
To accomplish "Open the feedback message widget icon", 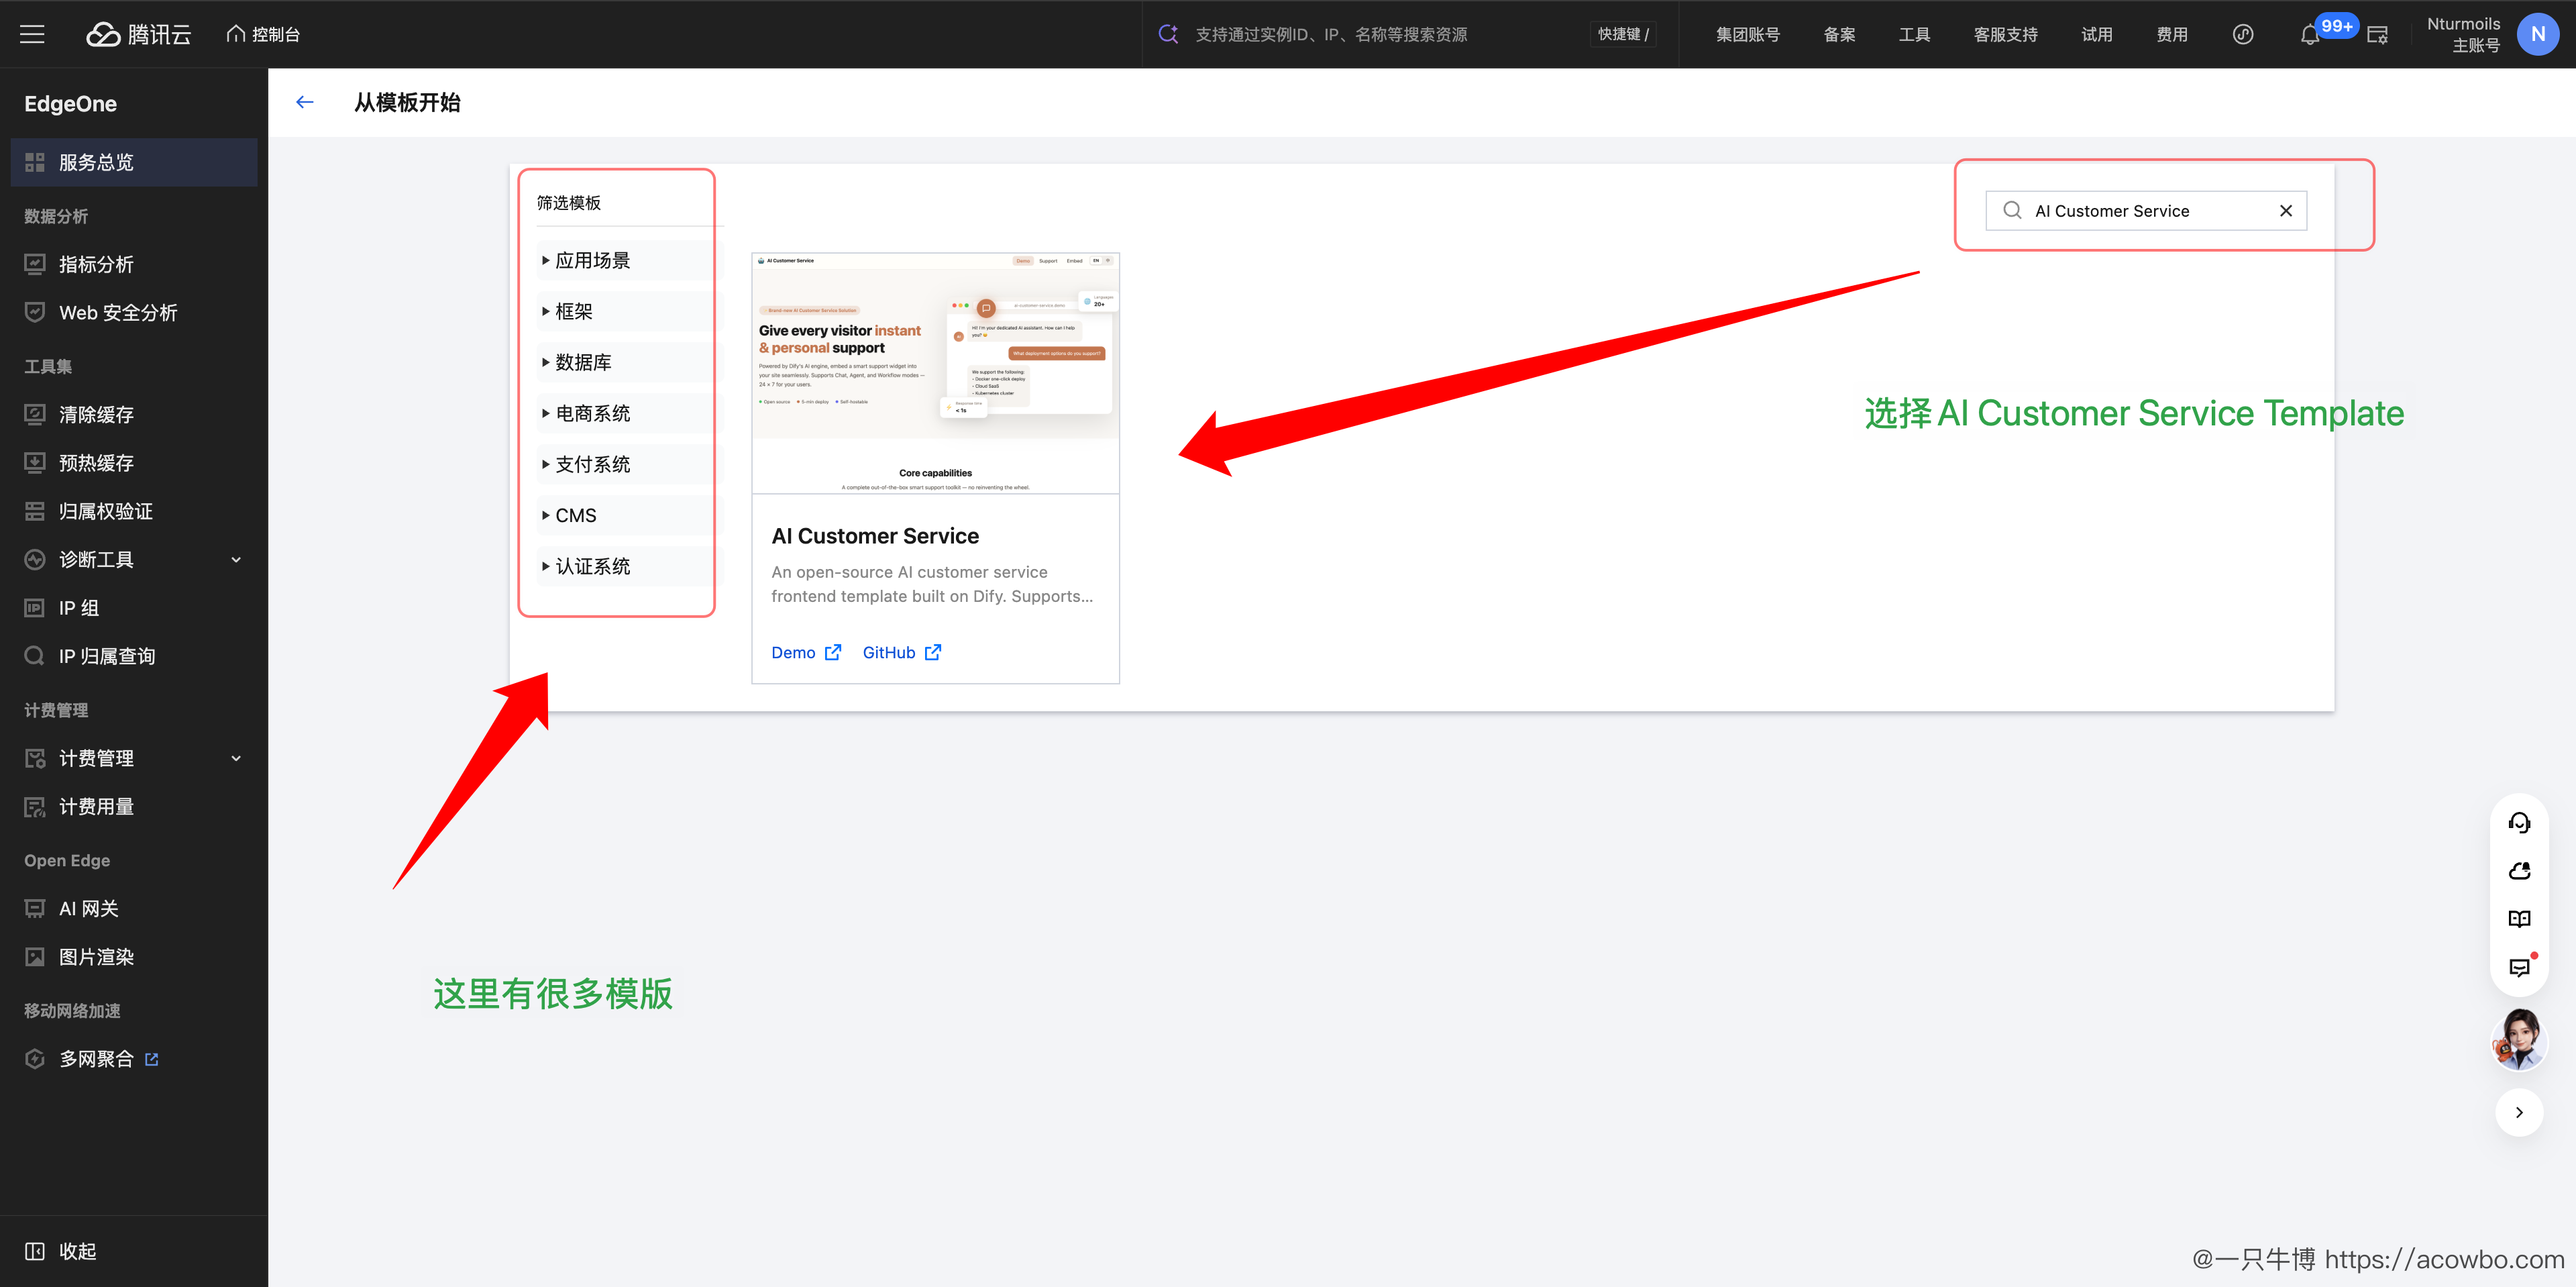I will coord(2519,967).
